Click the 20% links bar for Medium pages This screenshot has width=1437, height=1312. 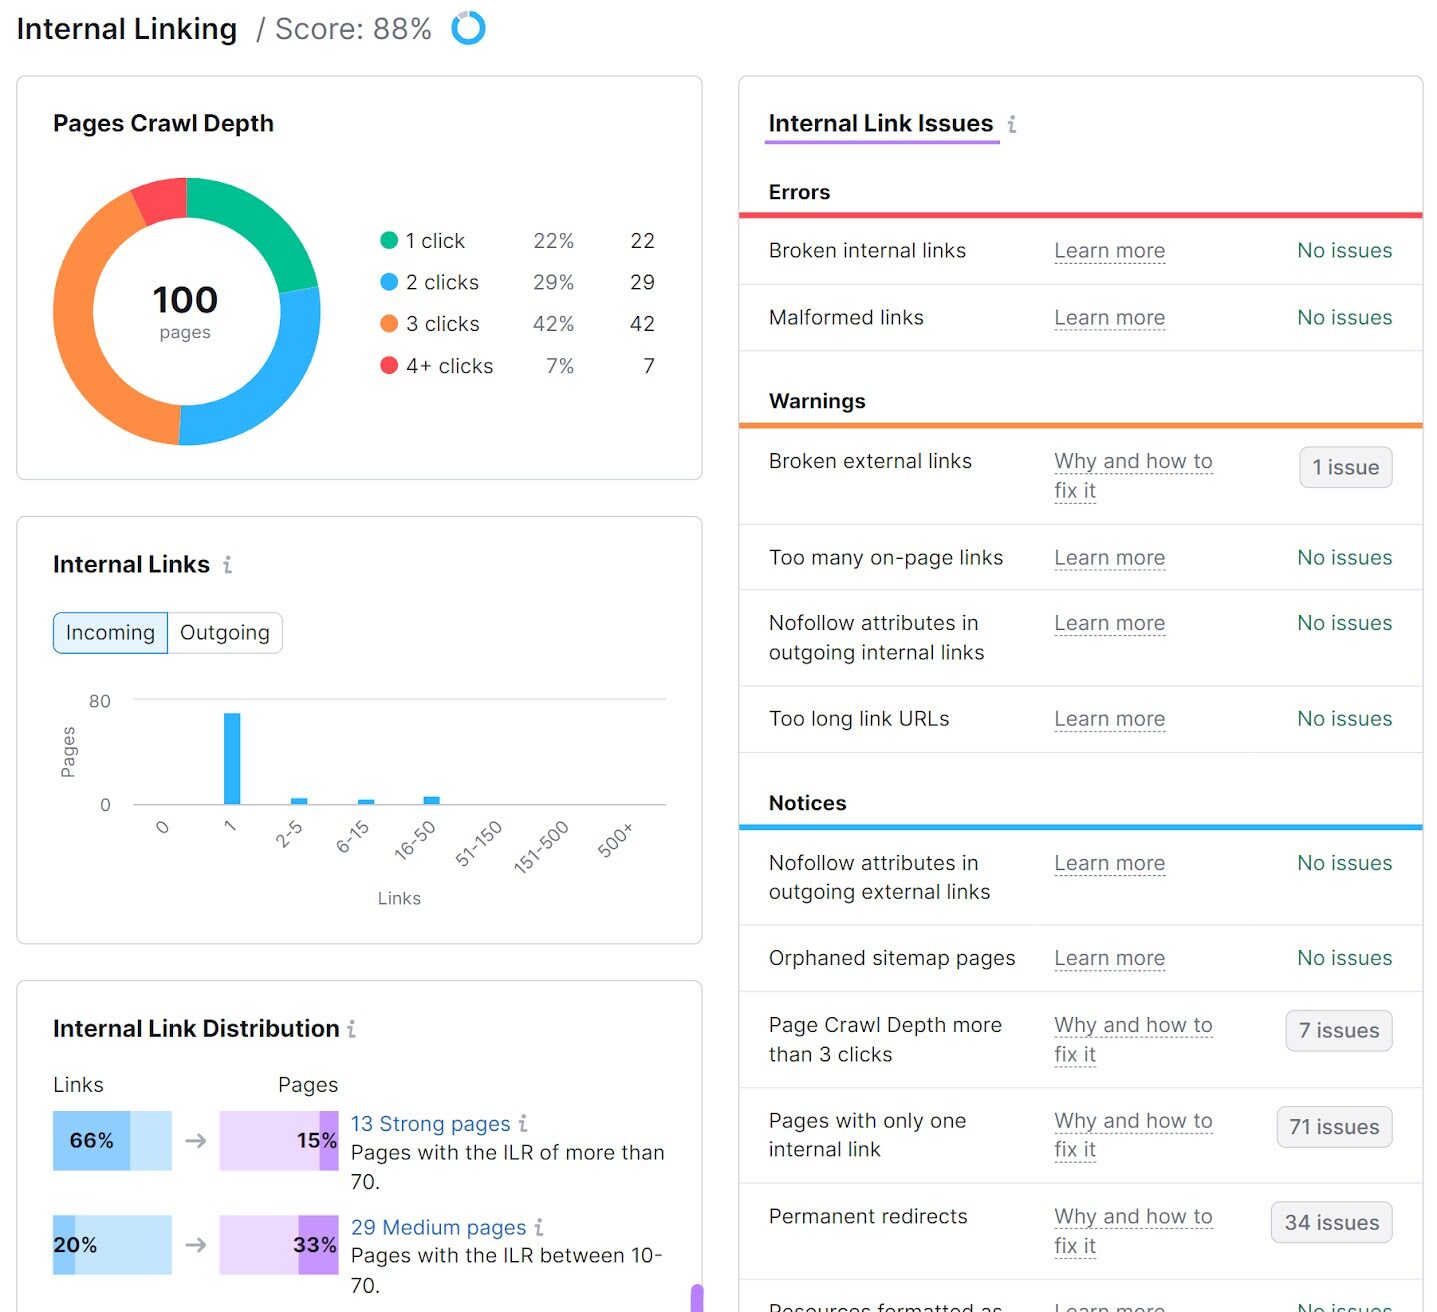coord(112,1245)
